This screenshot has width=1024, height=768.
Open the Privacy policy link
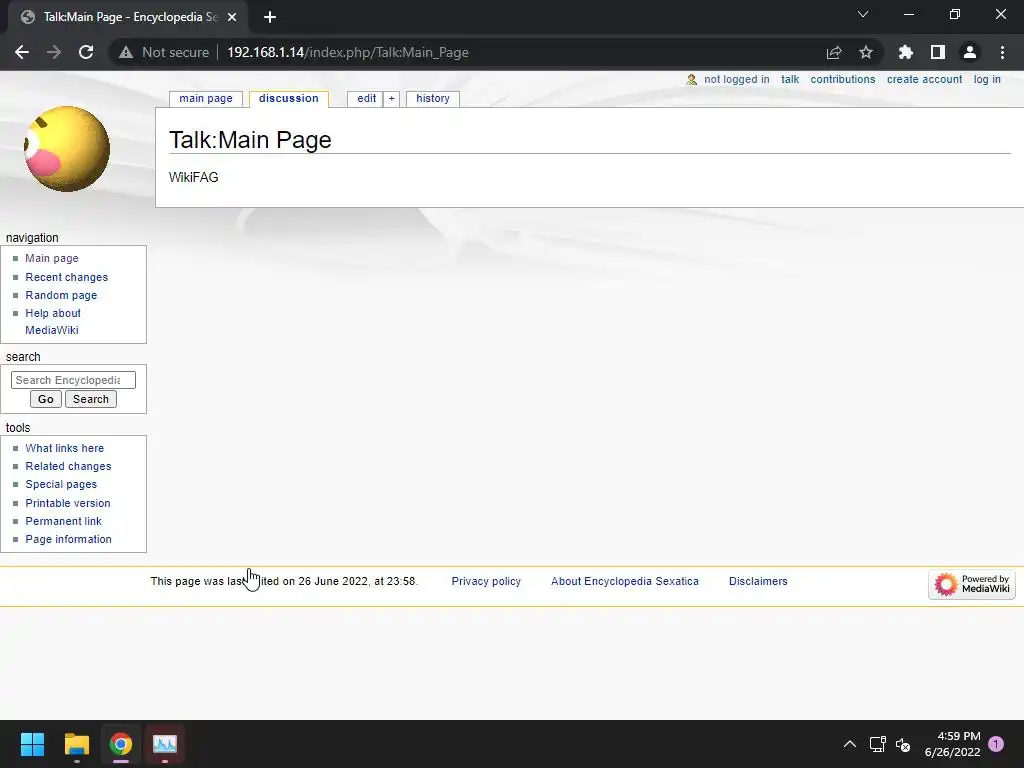coord(486,581)
